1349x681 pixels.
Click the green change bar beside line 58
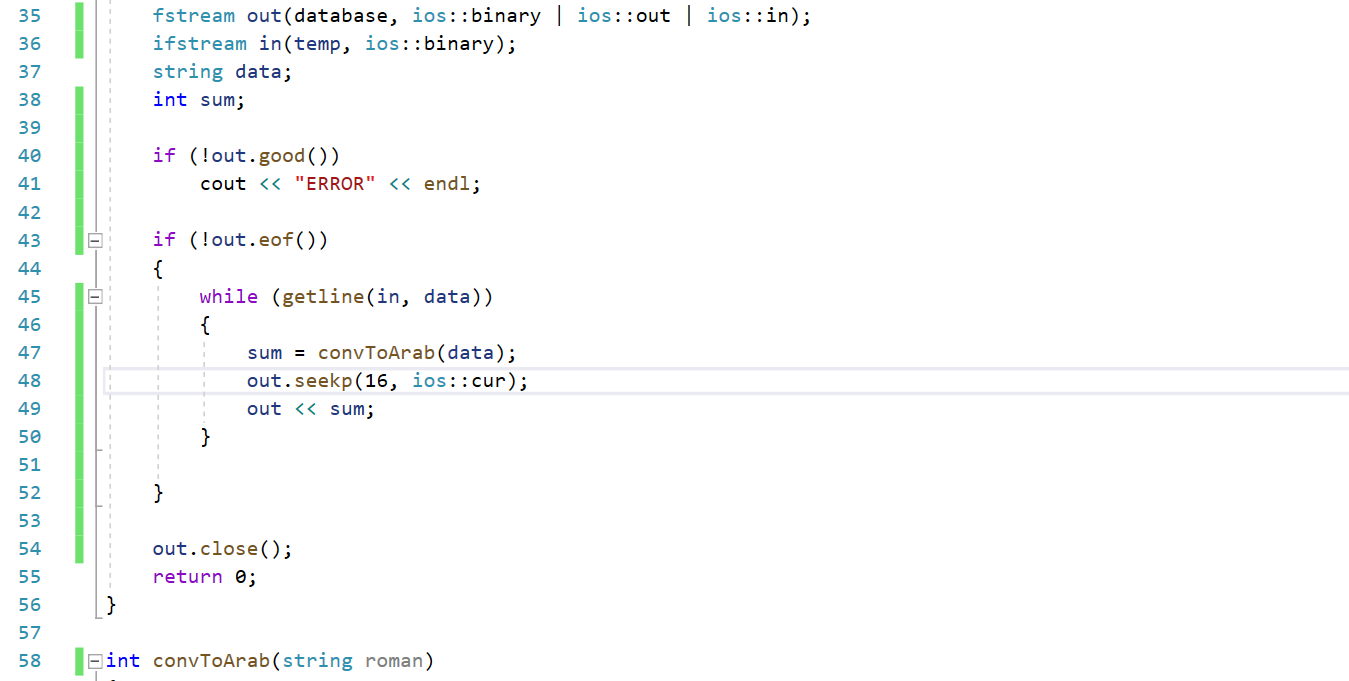[x=79, y=660]
